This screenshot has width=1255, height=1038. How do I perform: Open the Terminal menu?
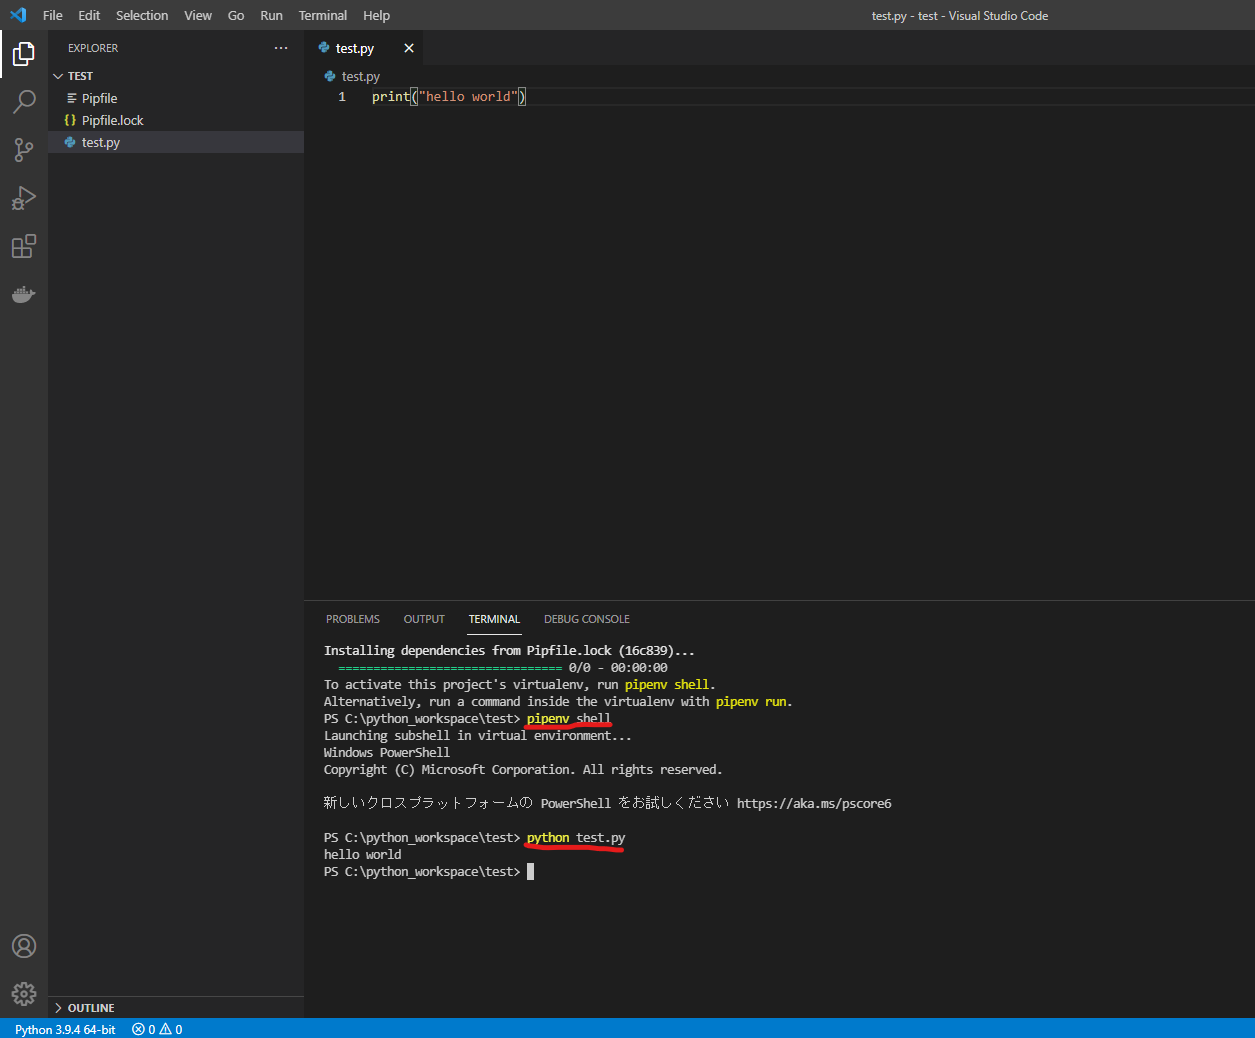323,15
